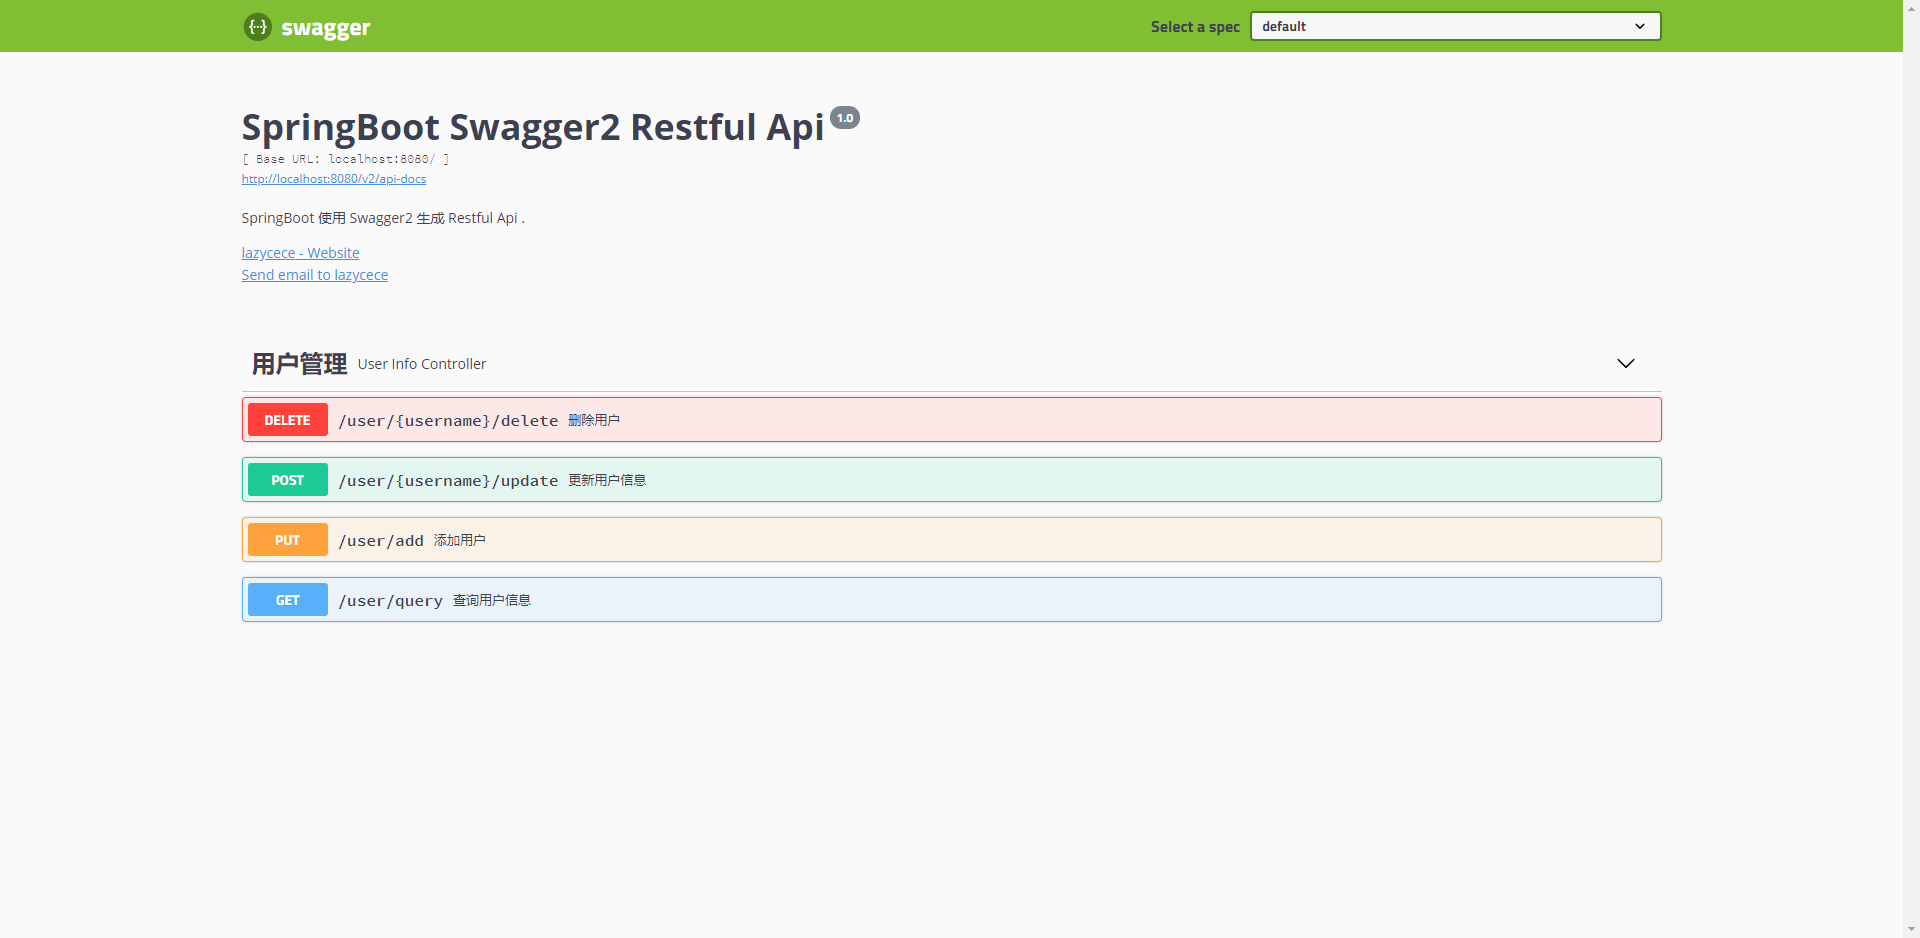Click the 用户管理 tag heading
This screenshot has width=1920, height=938.
(x=299, y=364)
